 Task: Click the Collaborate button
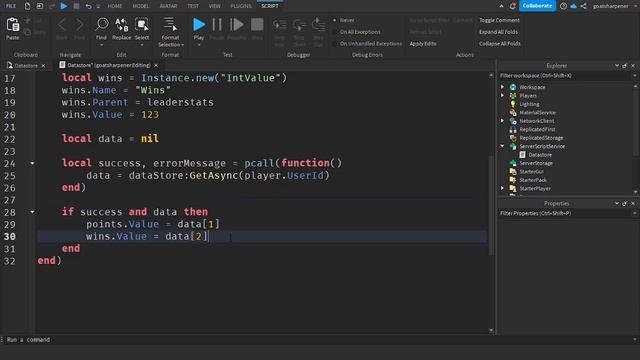click(x=537, y=6)
